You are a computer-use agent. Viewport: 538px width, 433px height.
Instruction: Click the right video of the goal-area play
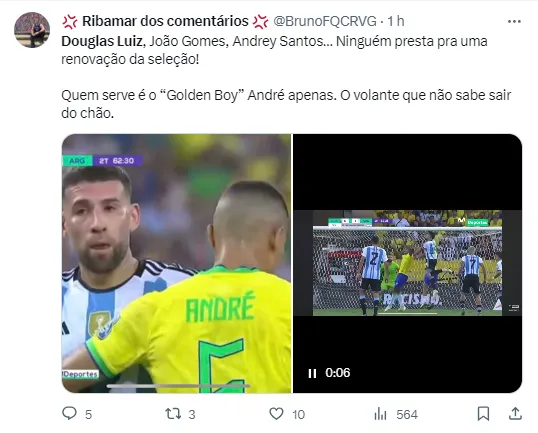407,263
